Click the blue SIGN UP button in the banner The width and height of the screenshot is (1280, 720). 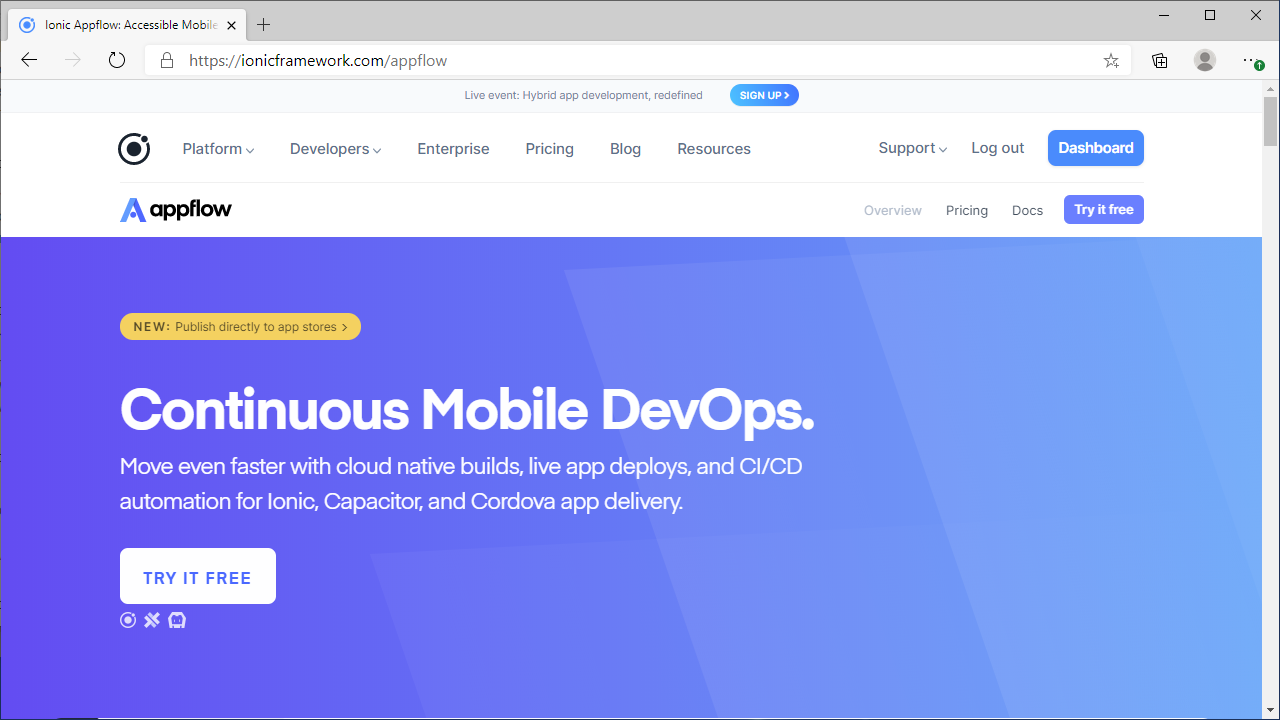pyautogui.click(x=764, y=95)
